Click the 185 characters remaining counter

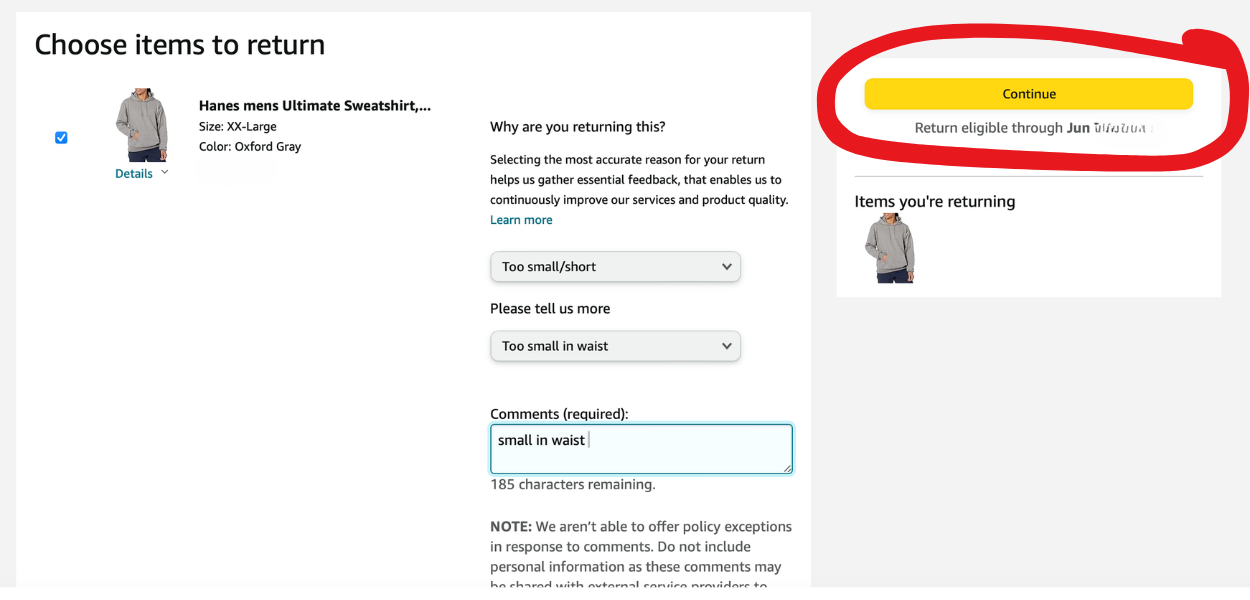click(572, 485)
